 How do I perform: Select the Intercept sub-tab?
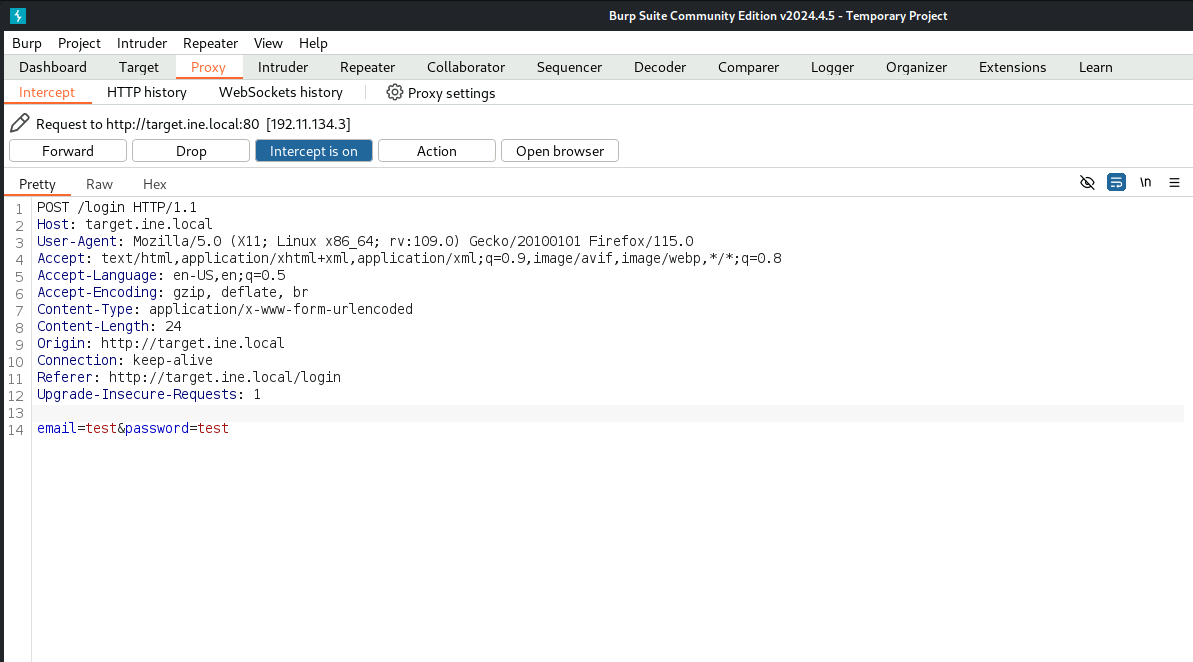tap(47, 92)
